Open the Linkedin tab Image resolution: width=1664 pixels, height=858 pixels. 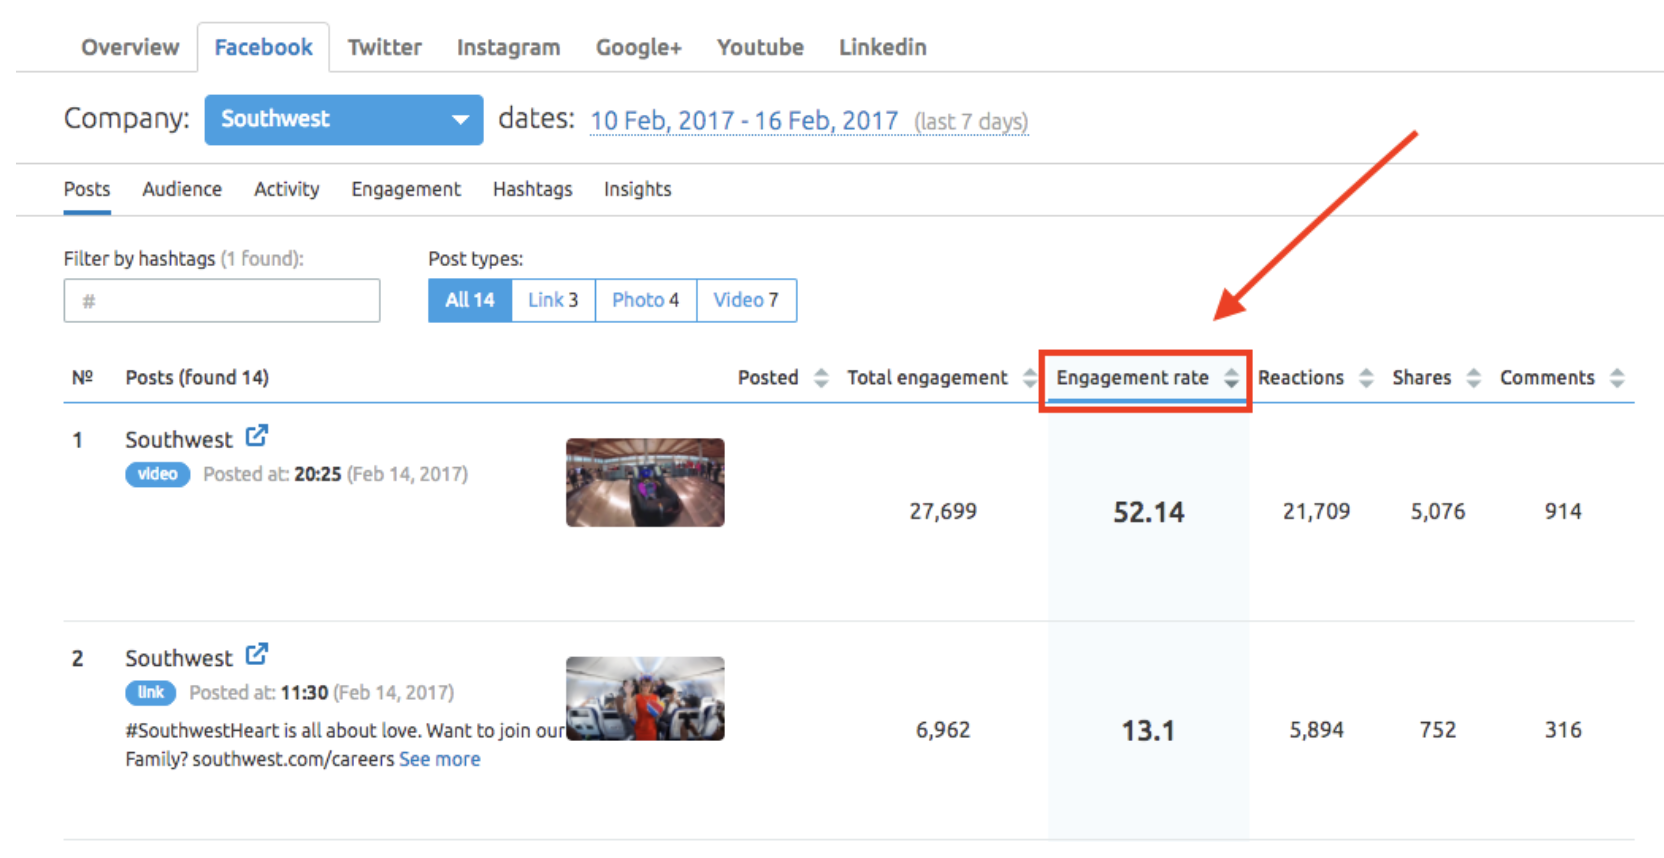[882, 47]
